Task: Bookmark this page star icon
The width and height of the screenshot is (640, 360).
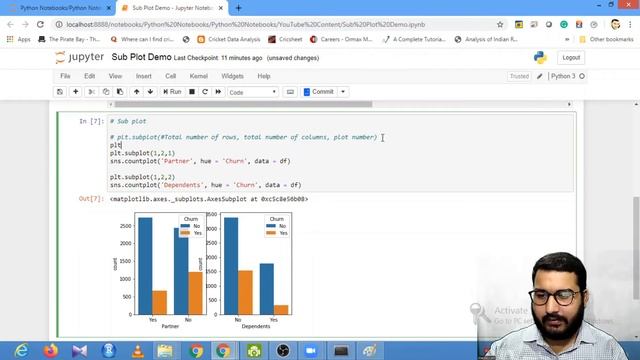Action: point(500,24)
